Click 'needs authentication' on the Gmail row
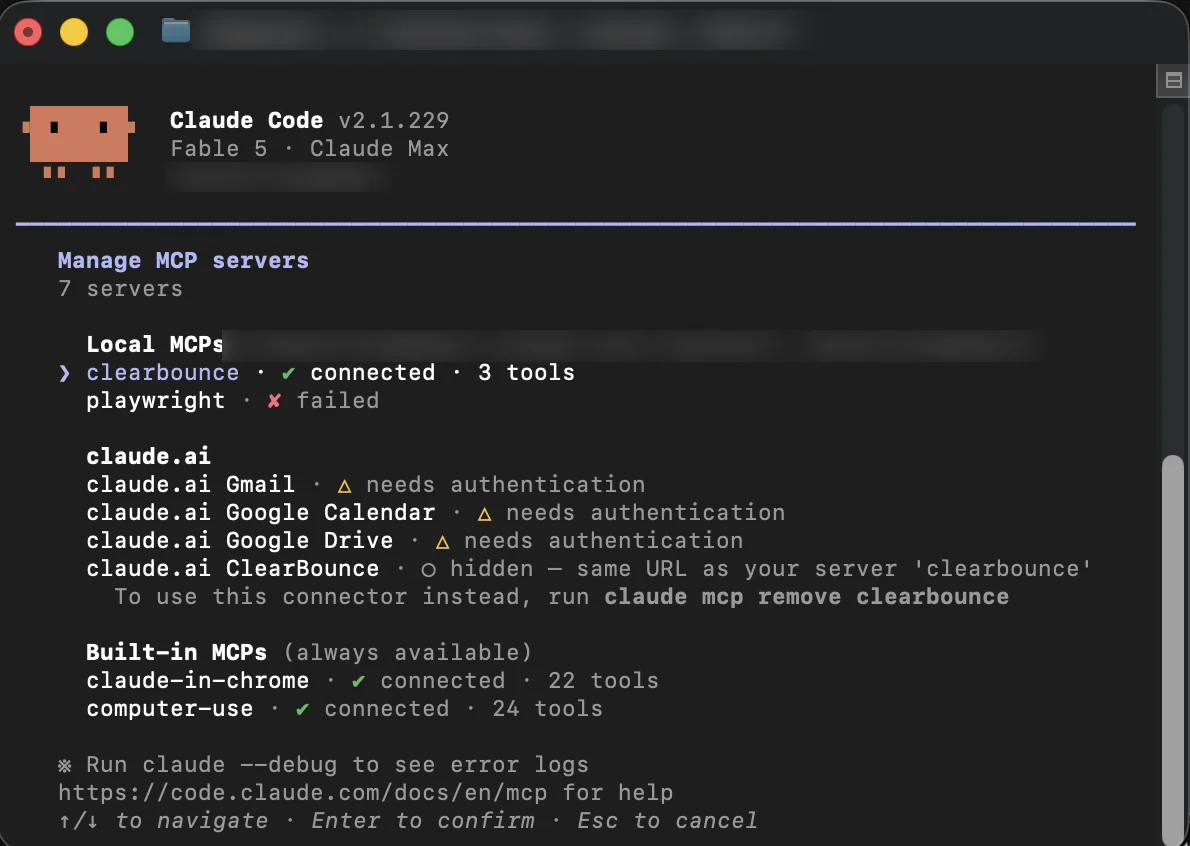 coord(505,484)
